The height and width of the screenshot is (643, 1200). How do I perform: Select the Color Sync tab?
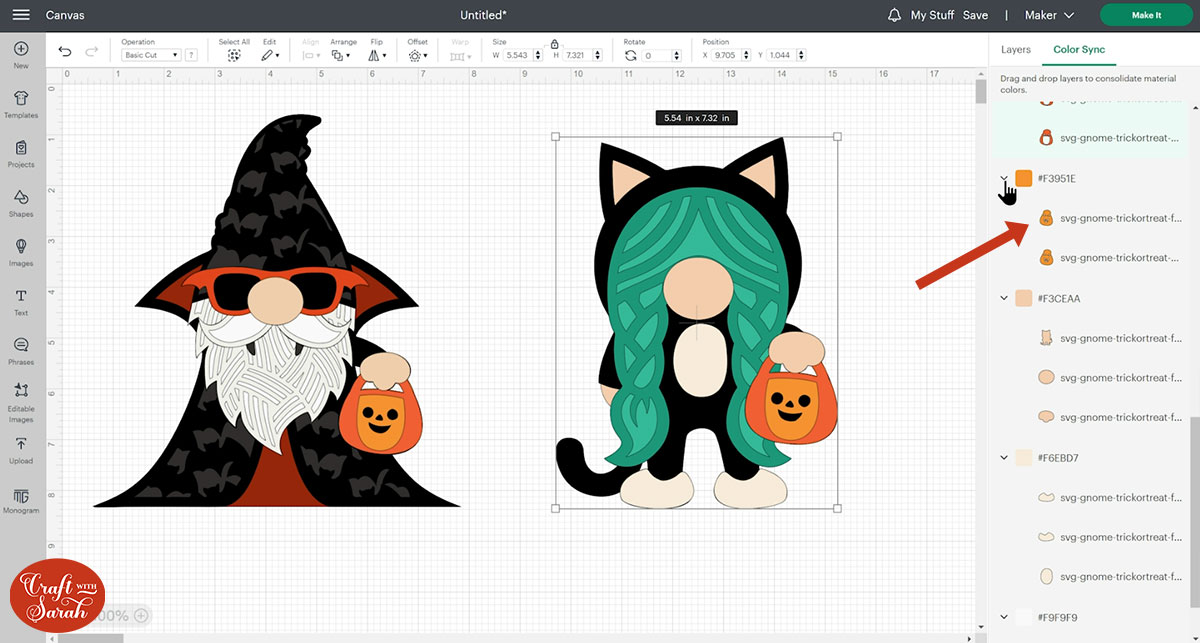1078,49
